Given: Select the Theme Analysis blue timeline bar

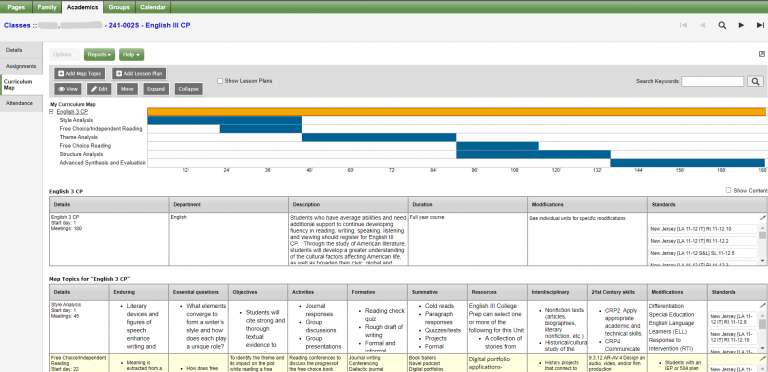Looking at the screenshot, I should coord(379,137).
